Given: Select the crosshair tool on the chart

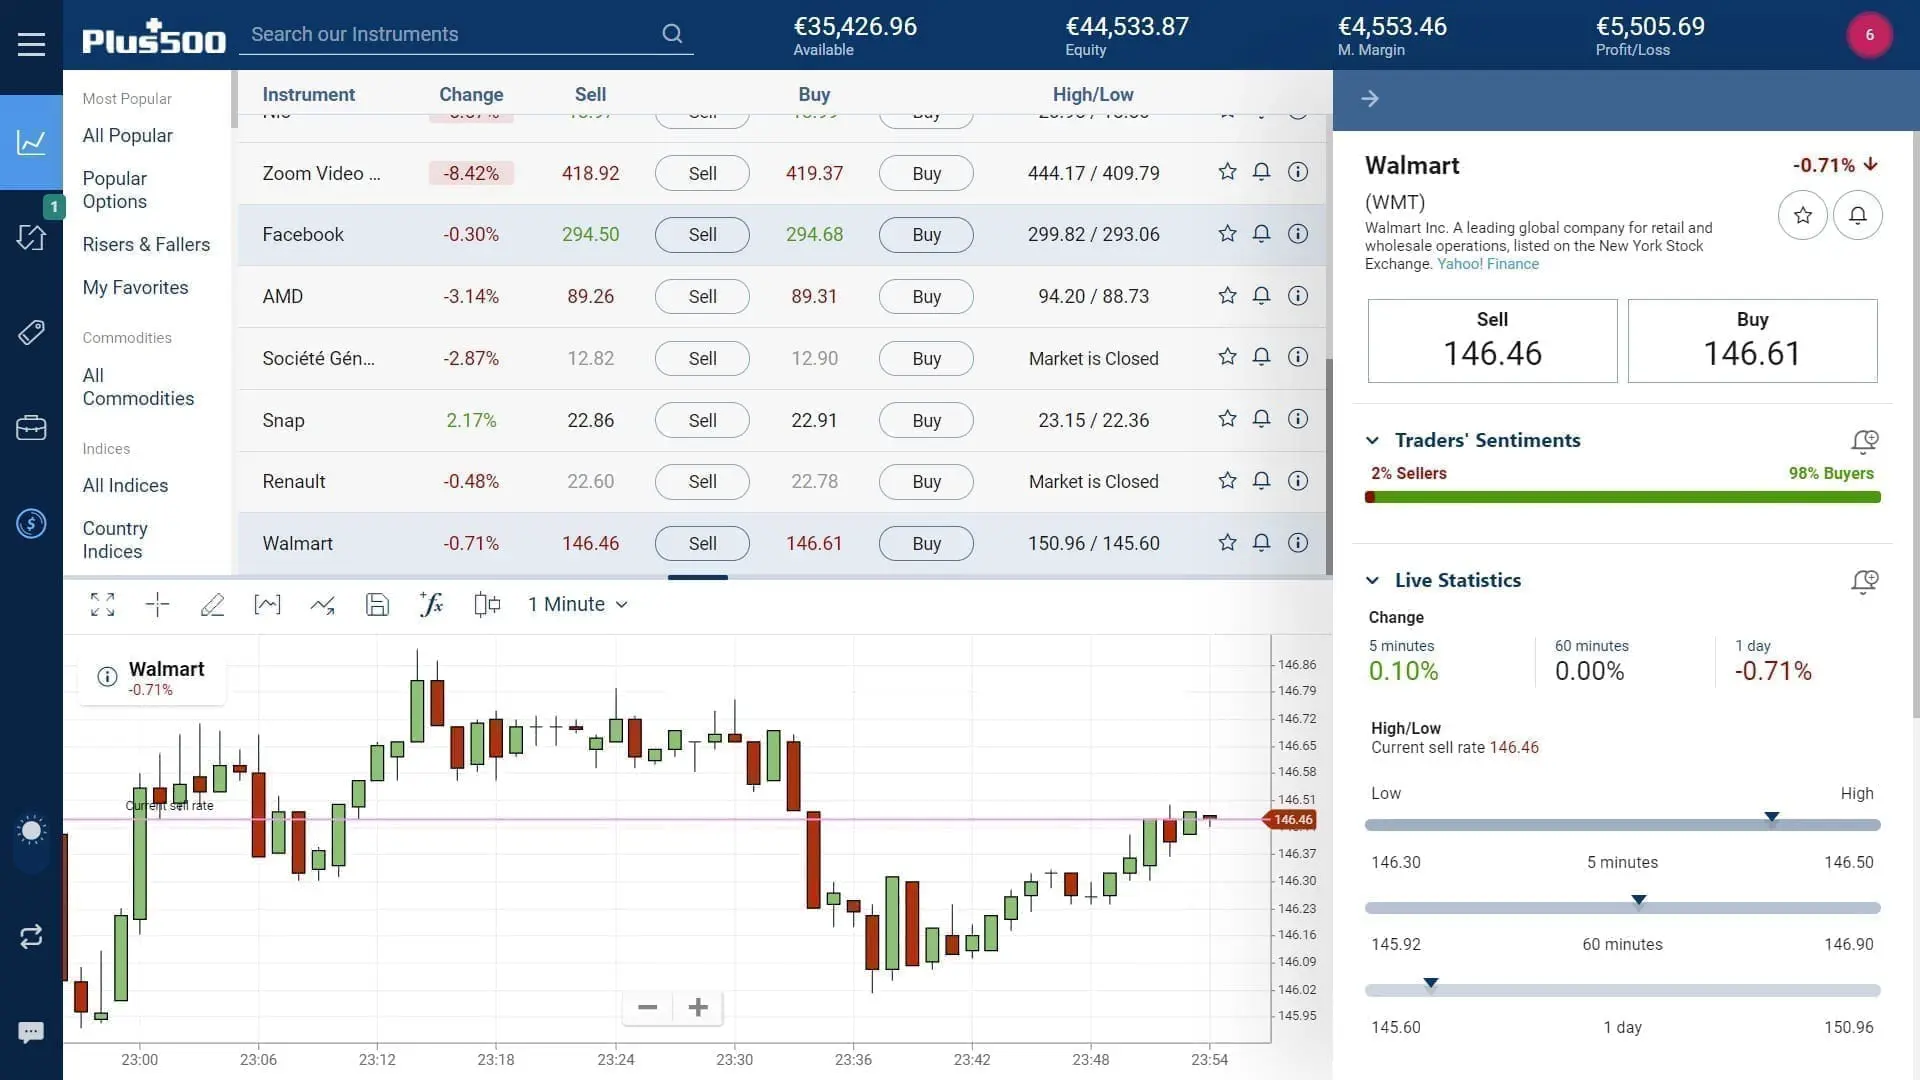Looking at the screenshot, I should click(157, 604).
